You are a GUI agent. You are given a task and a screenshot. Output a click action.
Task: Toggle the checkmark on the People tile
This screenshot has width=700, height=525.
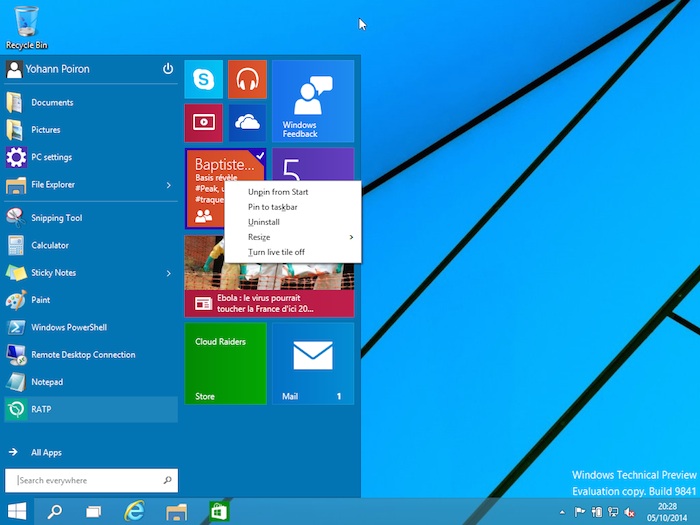coord(260,155)
